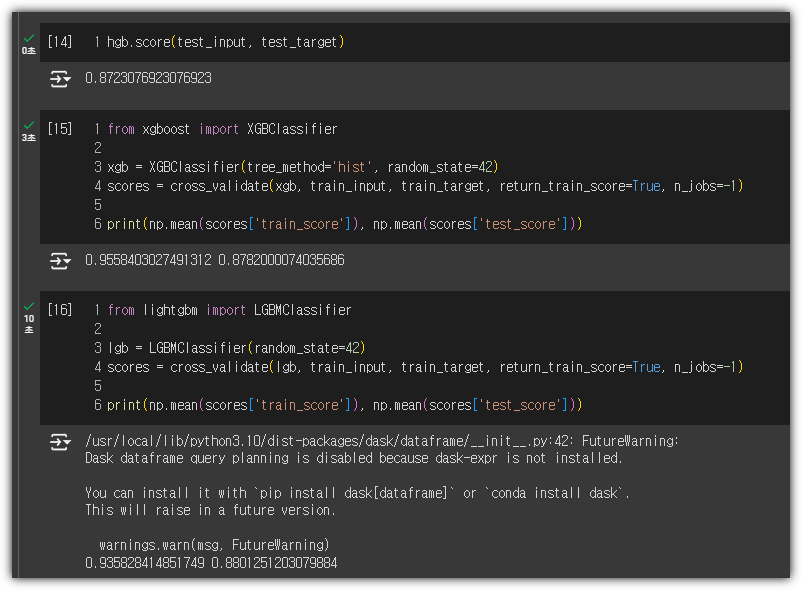Click execution count [15] run indicator
This screenshot has height=591, width=803.
tap(60, 129)
